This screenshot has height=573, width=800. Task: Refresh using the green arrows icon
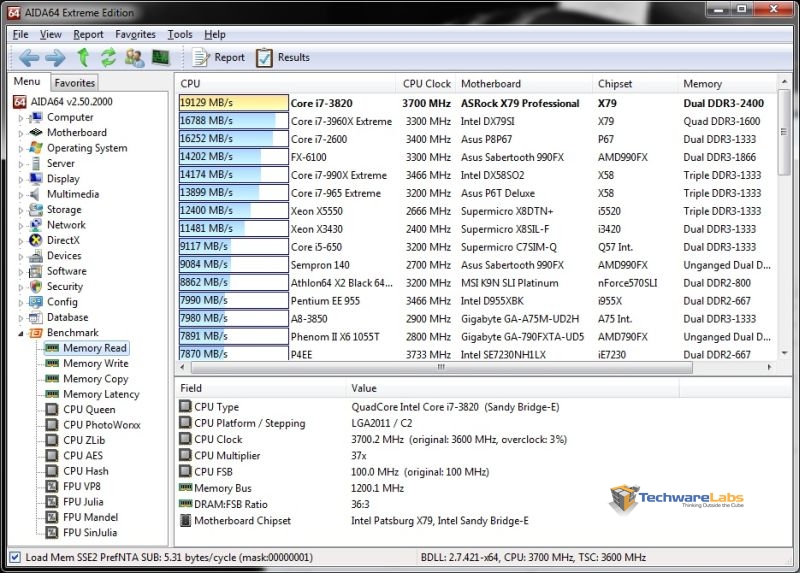tap(108, 57)
